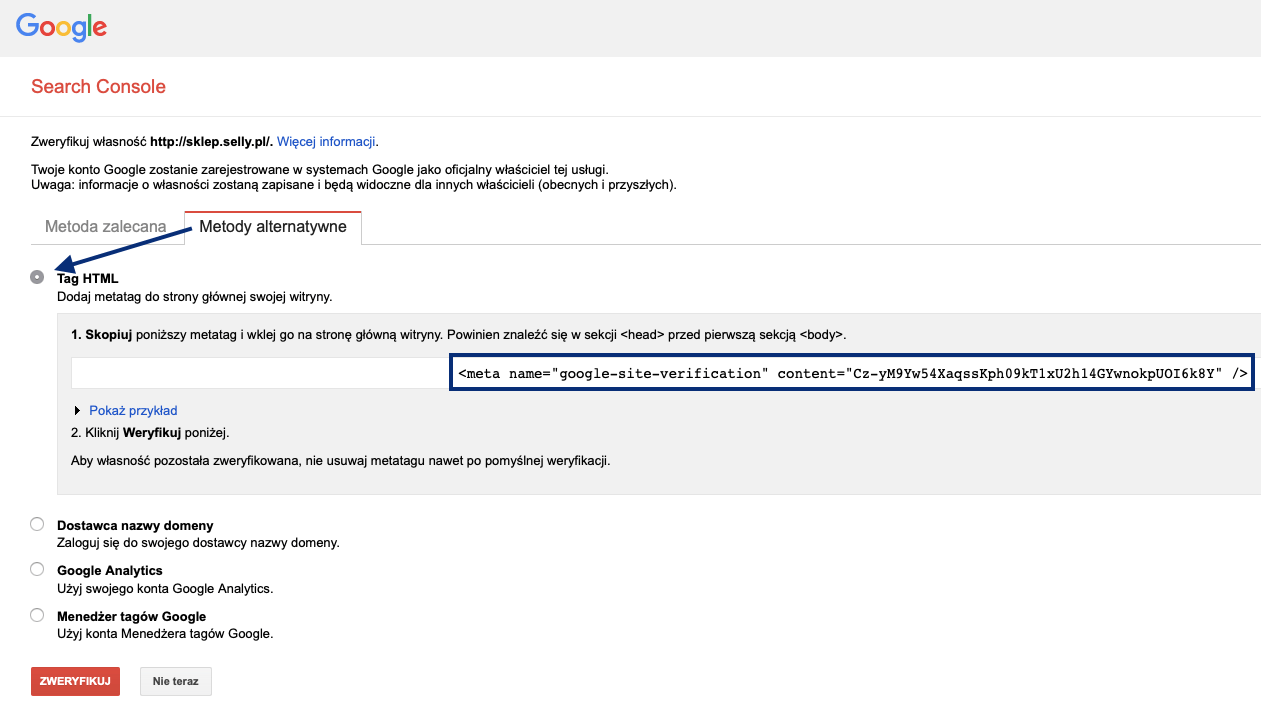Click the Google Analytics label
The image size is (1261, 719).
point(110,570)
